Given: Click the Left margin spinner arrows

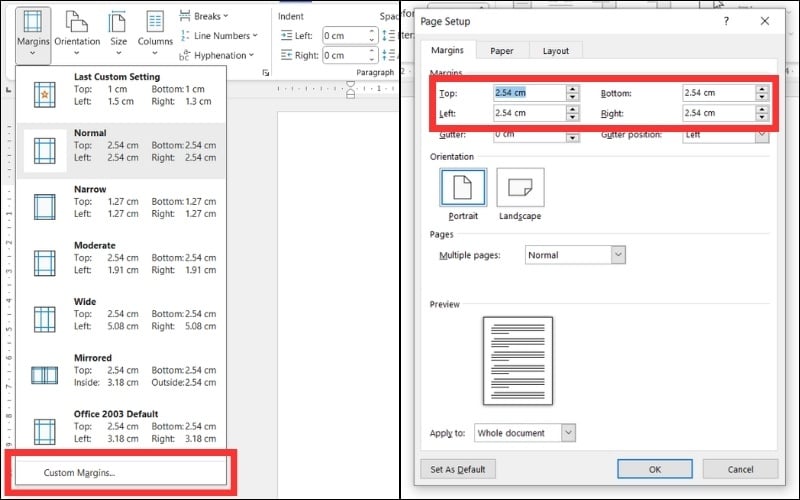Looking at the screenshot, I should (573, 113).
